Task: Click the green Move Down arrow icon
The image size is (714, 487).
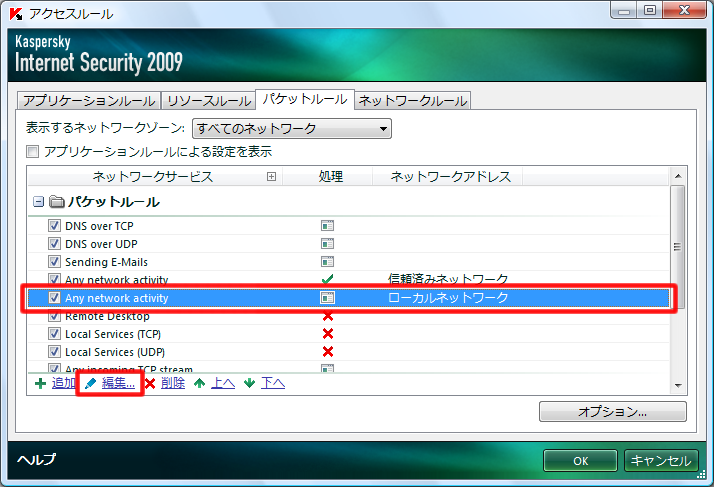Action: pos(249,383)
